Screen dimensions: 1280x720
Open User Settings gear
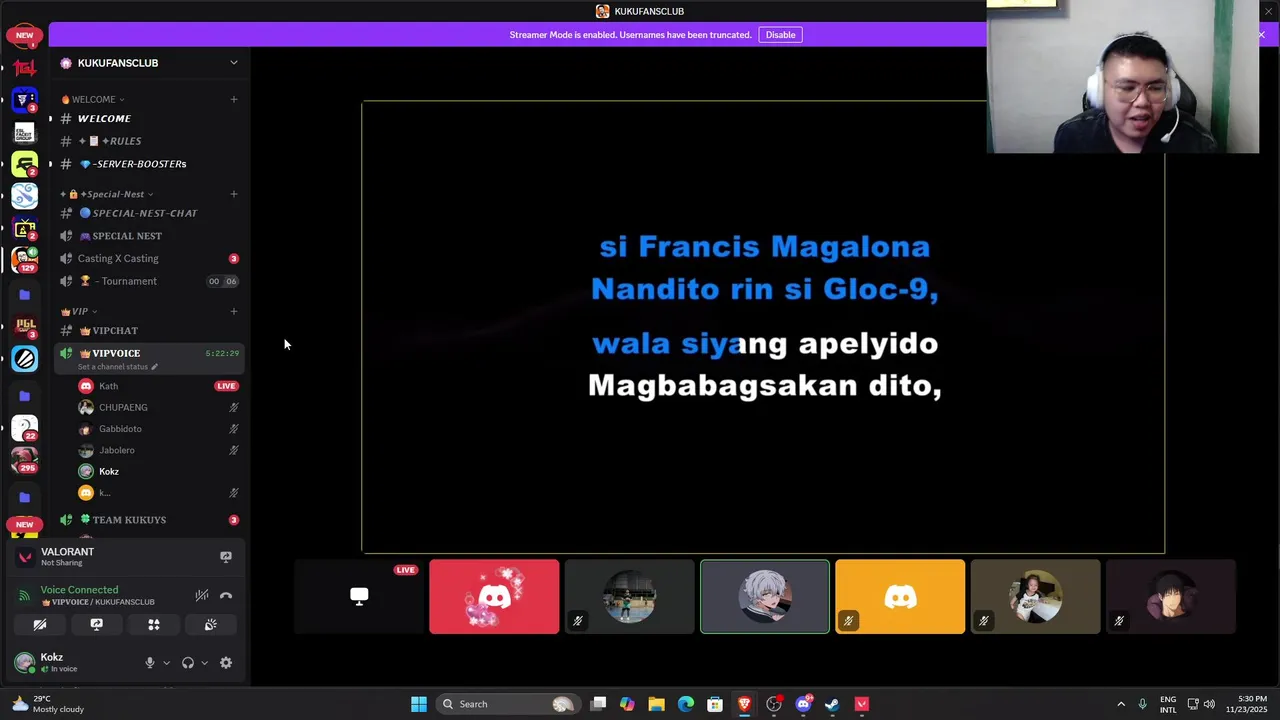point(226,663)
